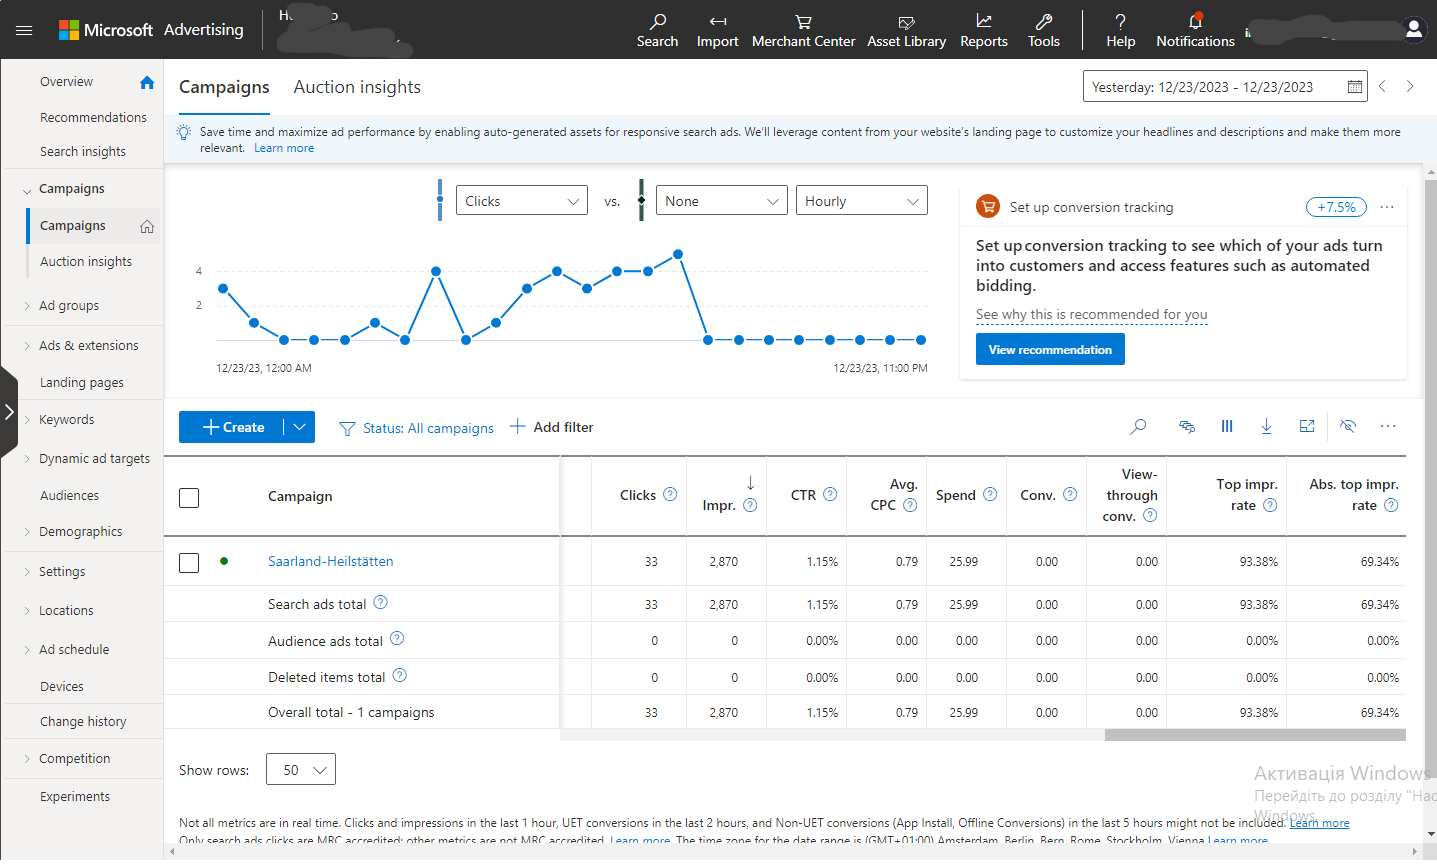Select the Saarland-Heilstätten campaign checkbox
This screenshot has height=868, width=1437.
[189, 562]
